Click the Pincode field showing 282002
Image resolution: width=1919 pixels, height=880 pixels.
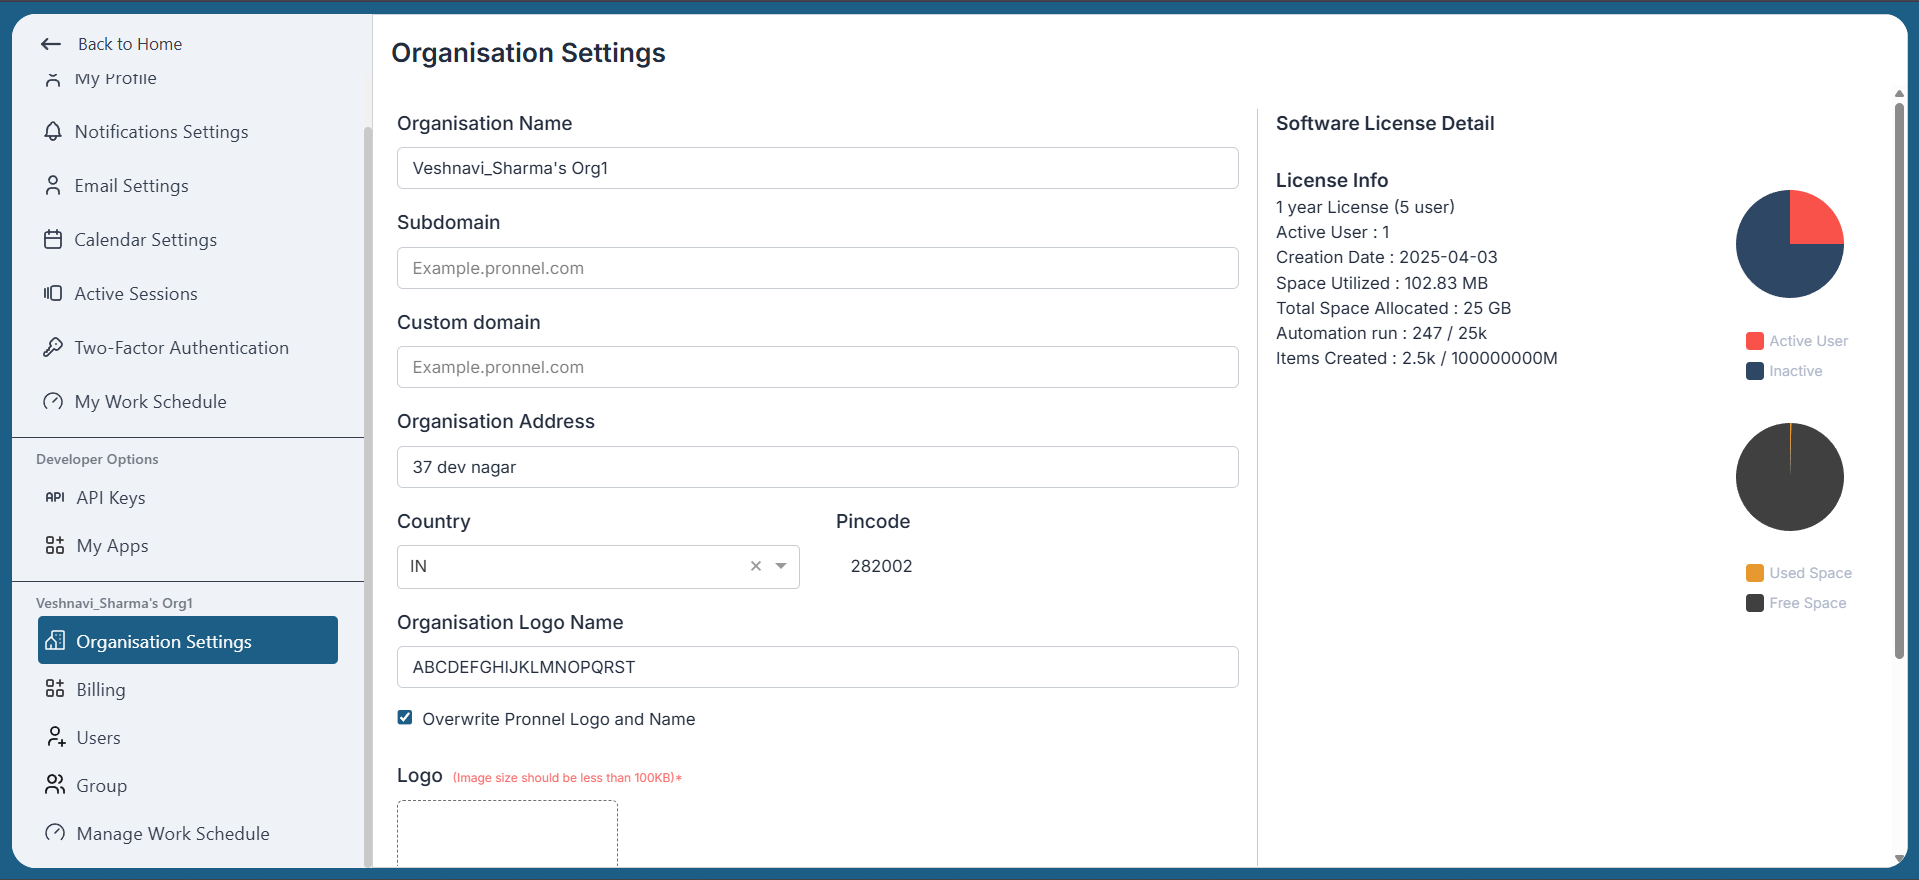tap(1037, 566)
